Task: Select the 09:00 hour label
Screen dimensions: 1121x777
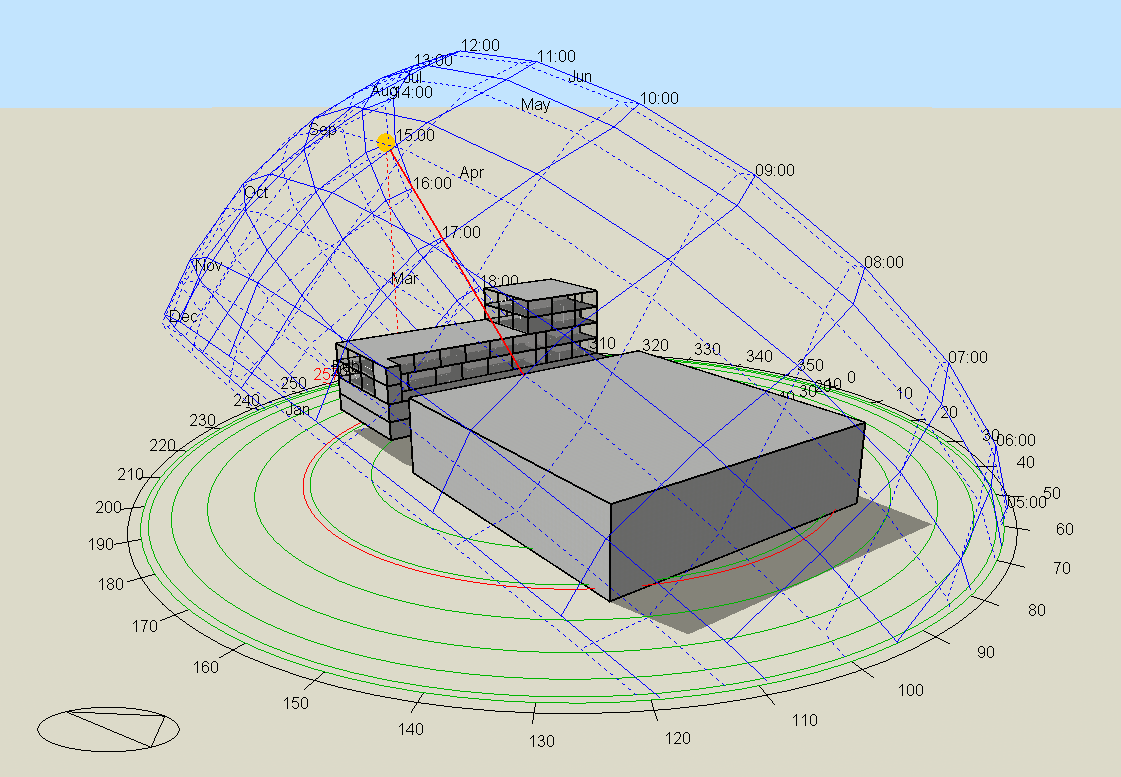Action: pyautogui.click(x=774, y=171)
